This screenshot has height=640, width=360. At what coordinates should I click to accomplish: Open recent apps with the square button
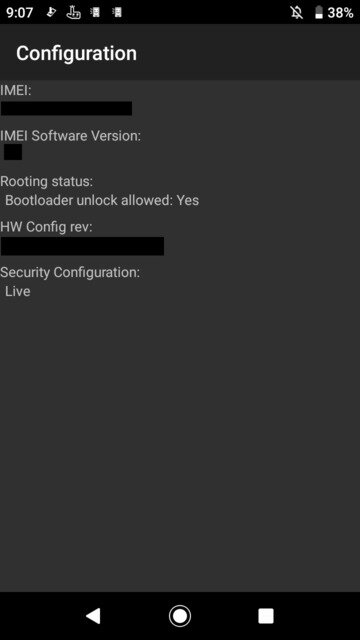click(x=266, y=616)
